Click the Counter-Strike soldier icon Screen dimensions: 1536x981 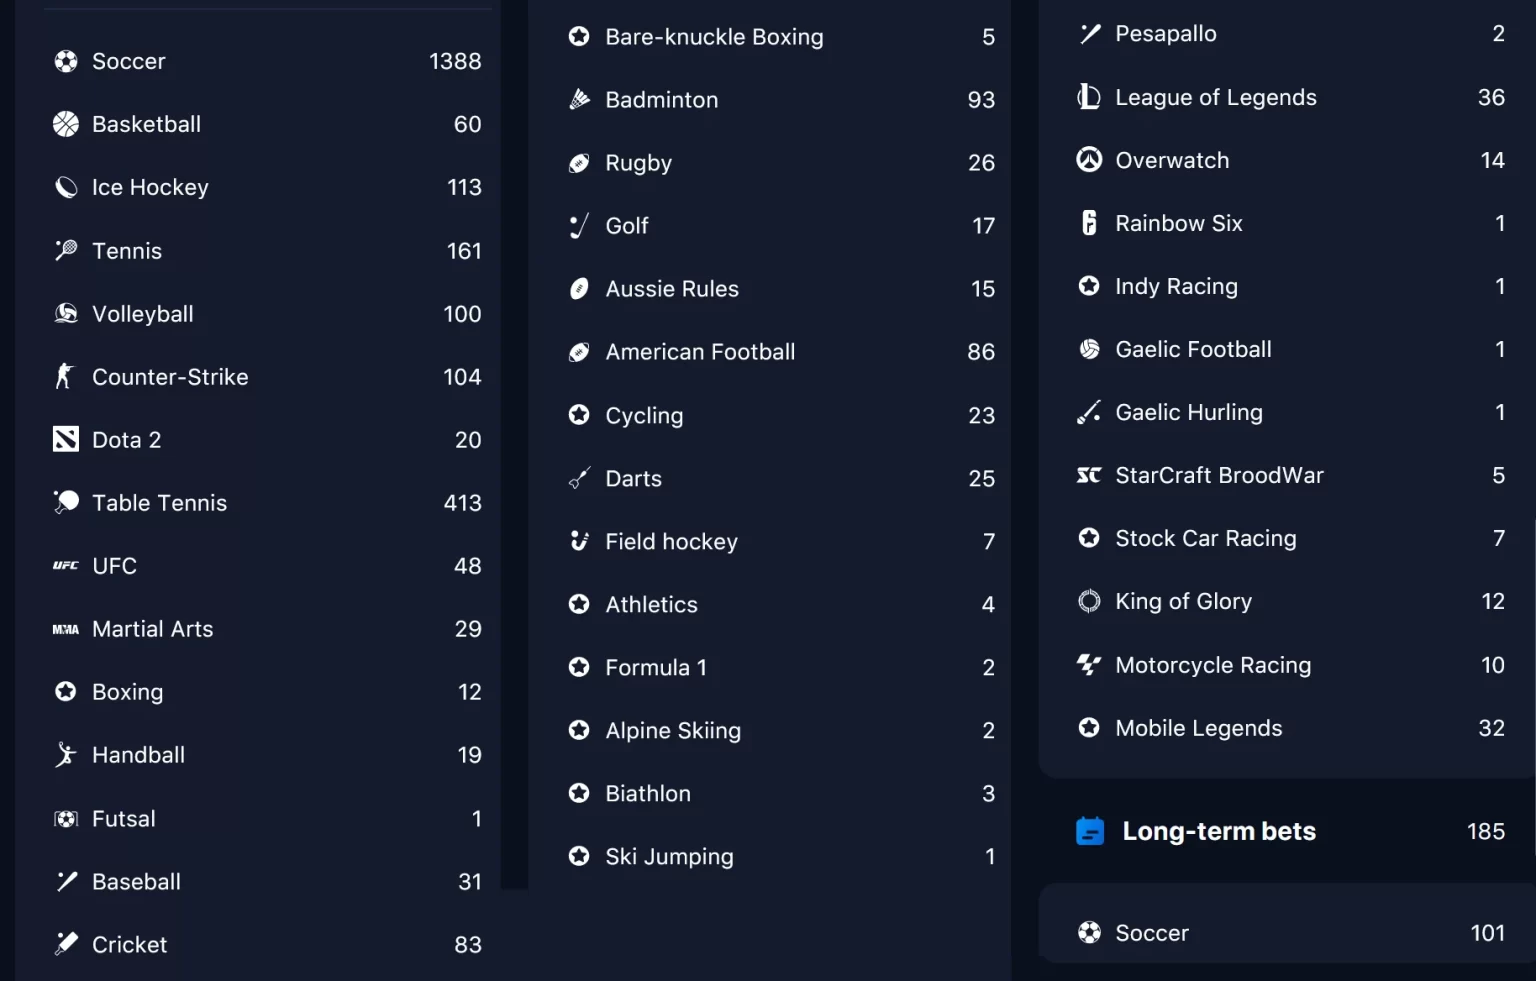65,377
